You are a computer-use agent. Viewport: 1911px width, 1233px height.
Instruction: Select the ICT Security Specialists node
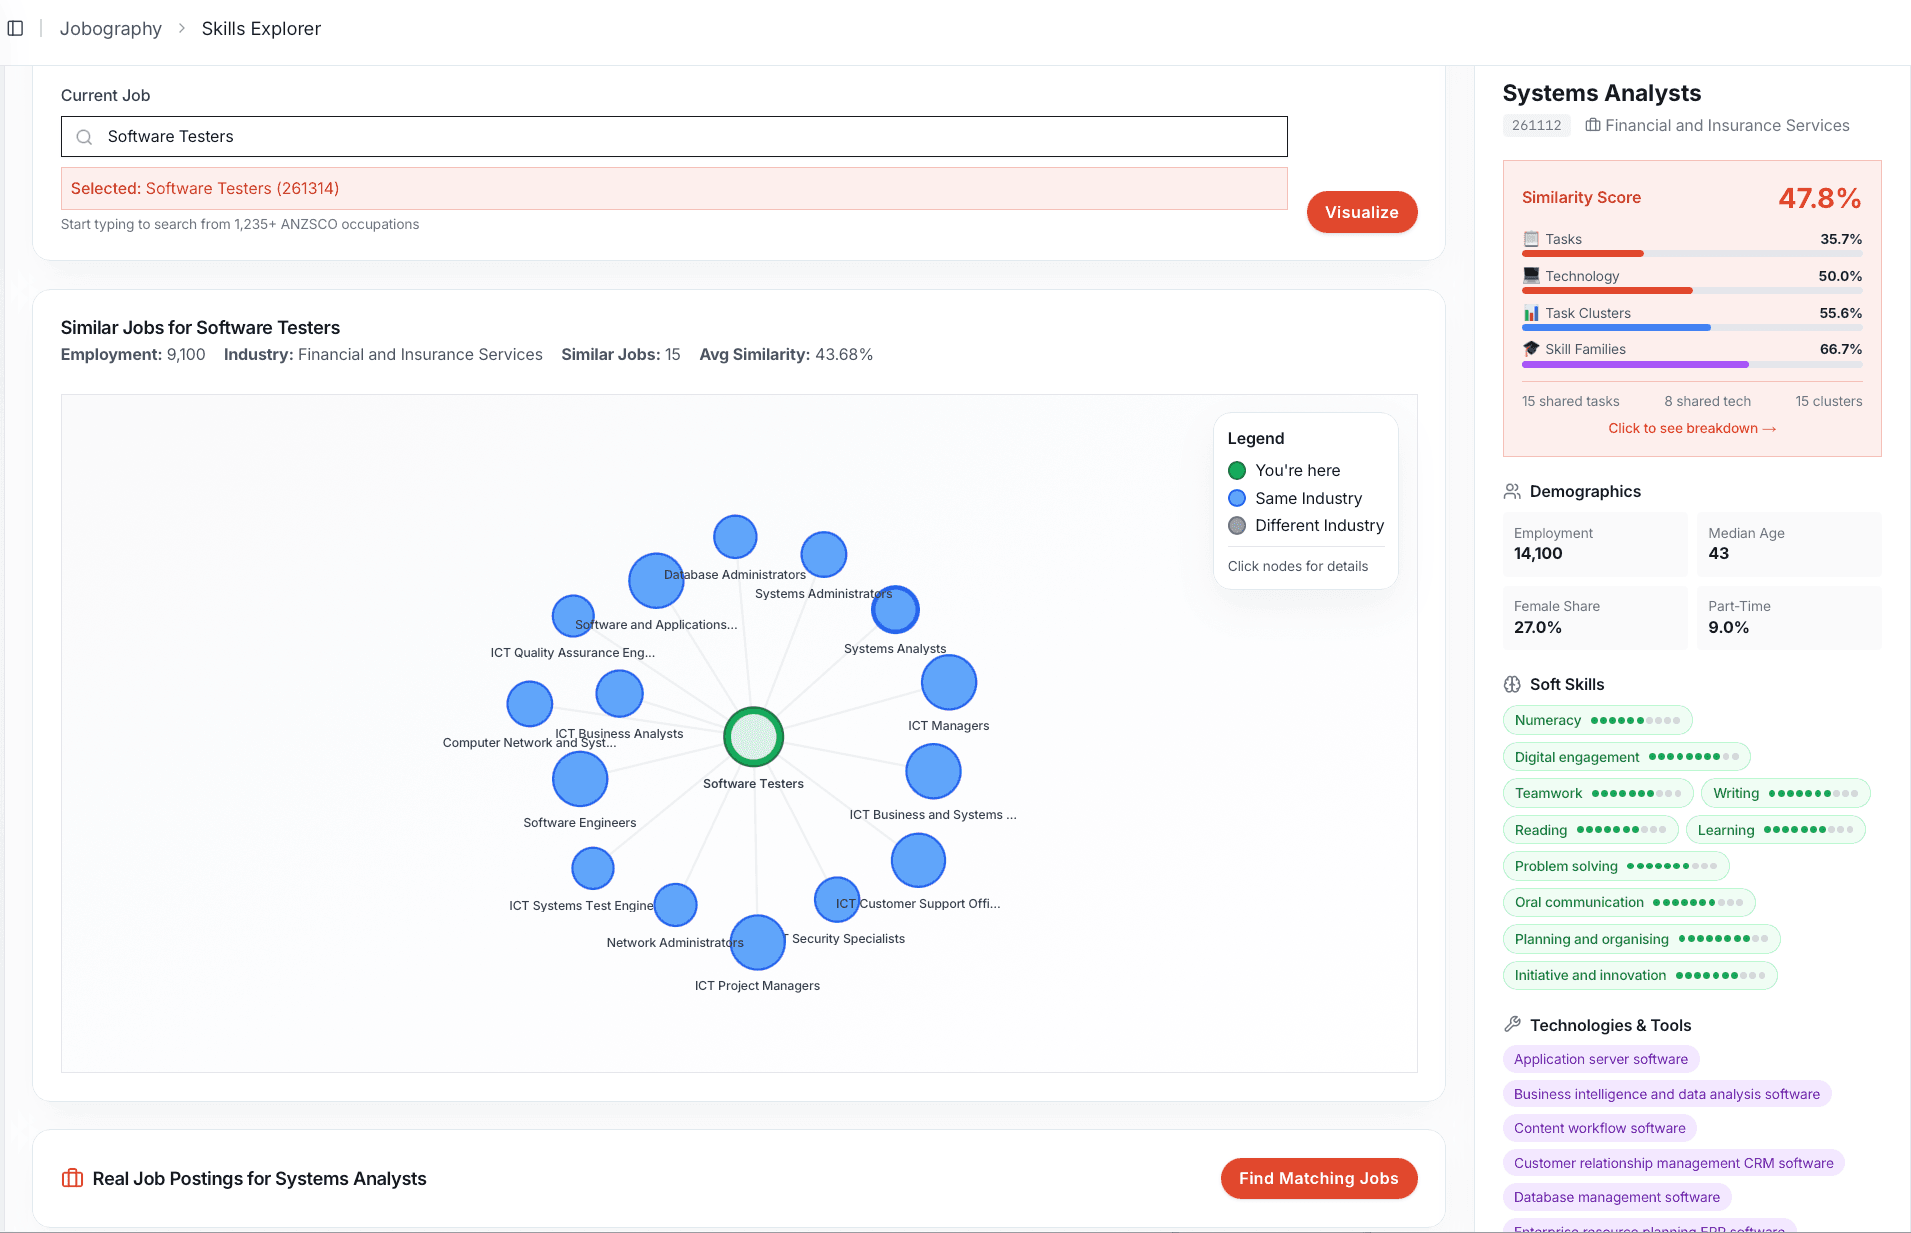[x=837, y=899]
